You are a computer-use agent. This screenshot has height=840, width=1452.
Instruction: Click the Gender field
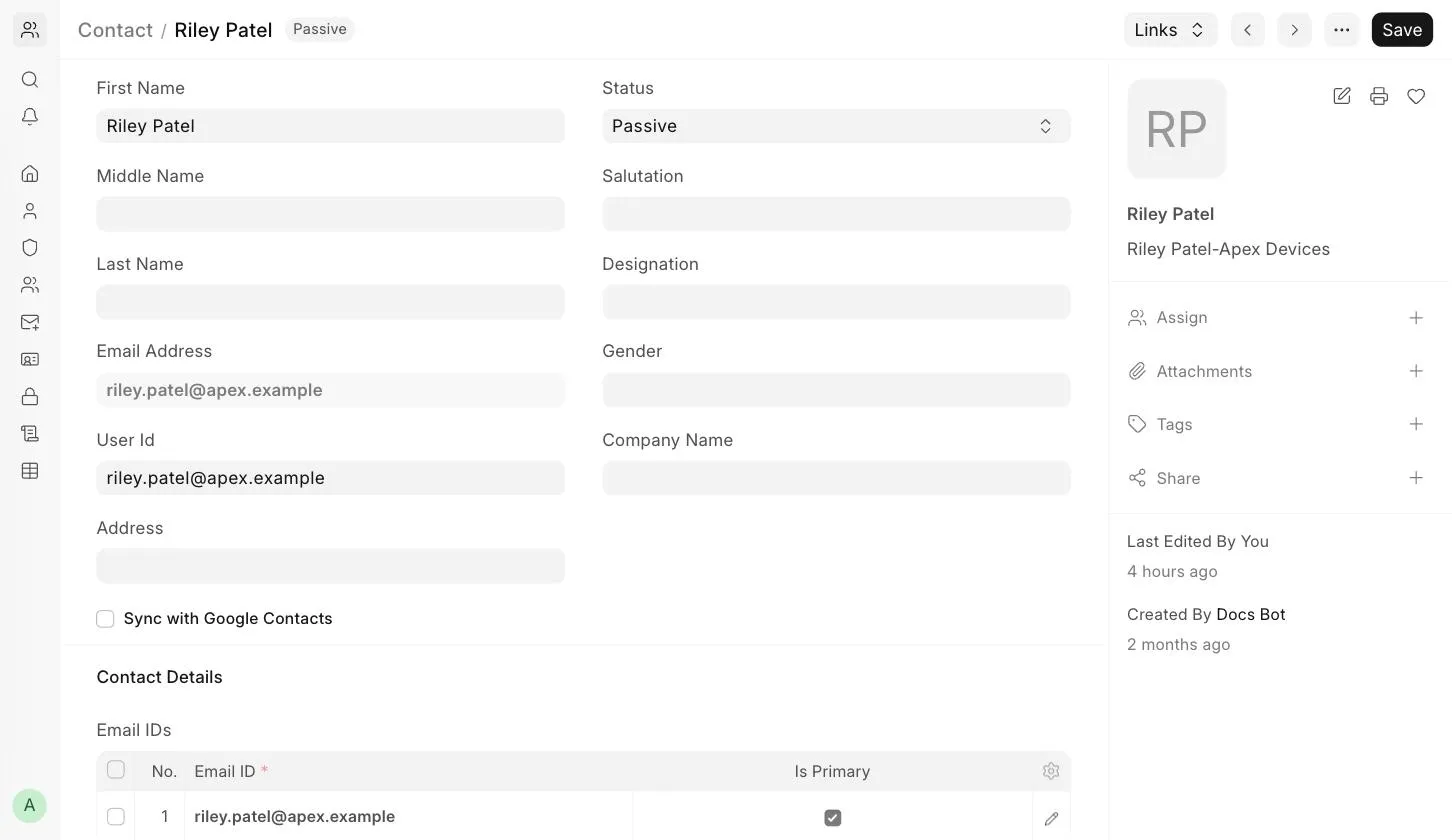tap(836, 390)
